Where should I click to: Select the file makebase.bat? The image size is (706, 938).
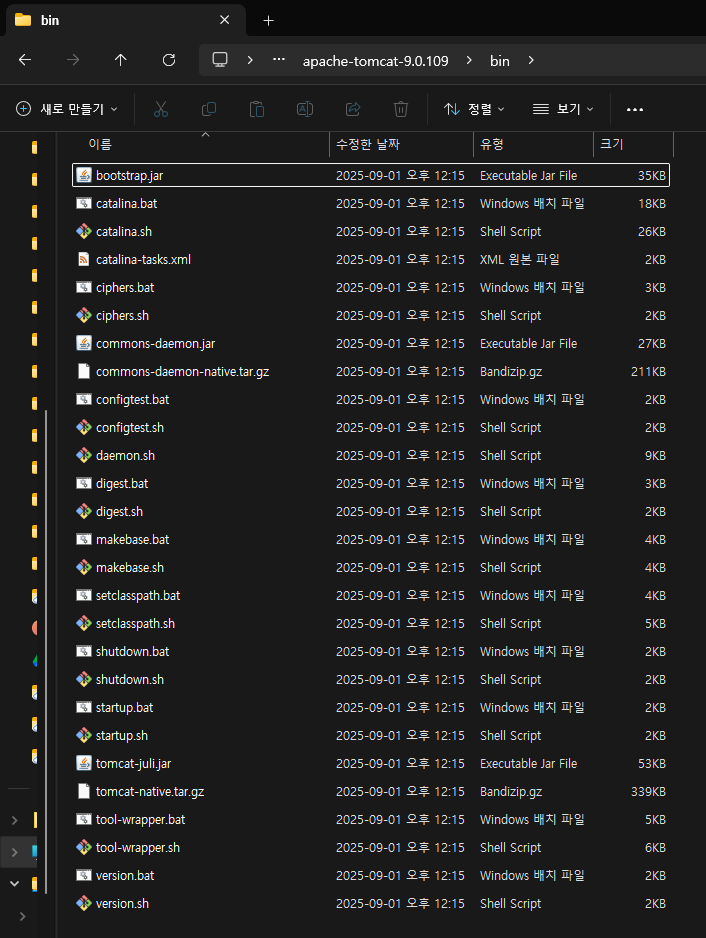(x=371, y=540)
